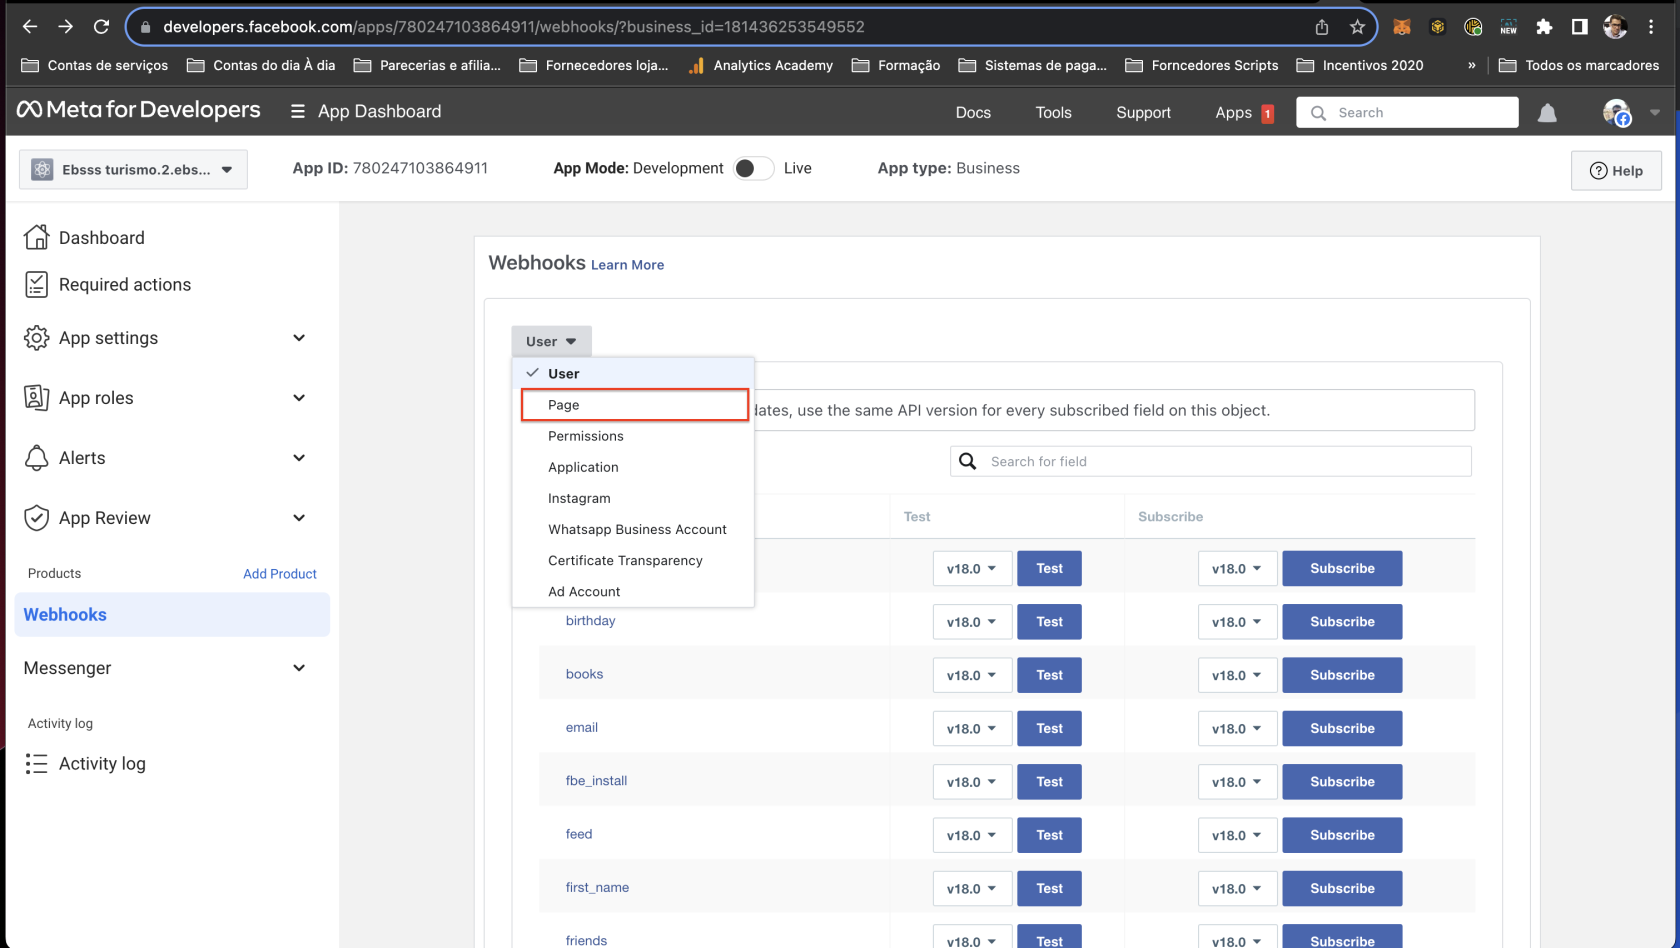Open Webhooks product in sidebar

(172, 615)
